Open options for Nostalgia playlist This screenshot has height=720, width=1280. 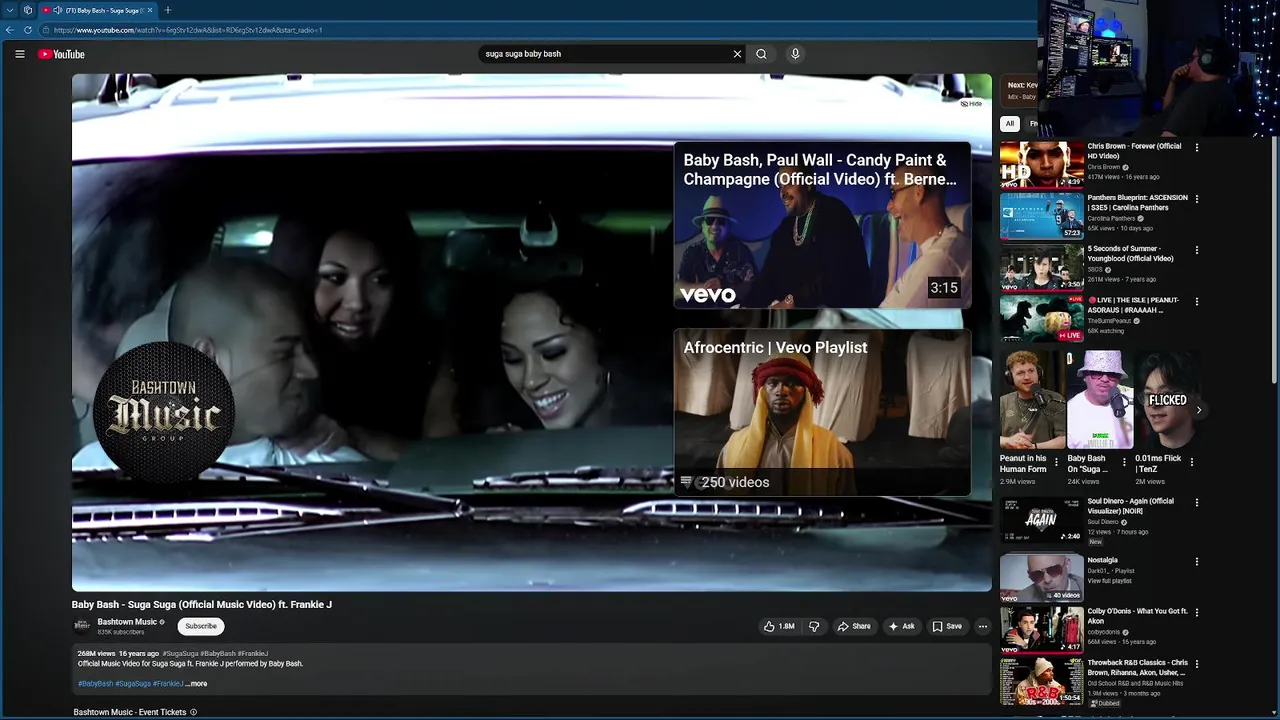pyautogui.click(x=1197, y=562)
